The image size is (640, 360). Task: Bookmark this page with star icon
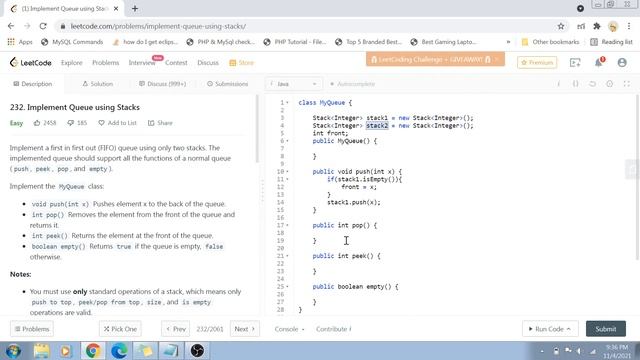[561, 26]
